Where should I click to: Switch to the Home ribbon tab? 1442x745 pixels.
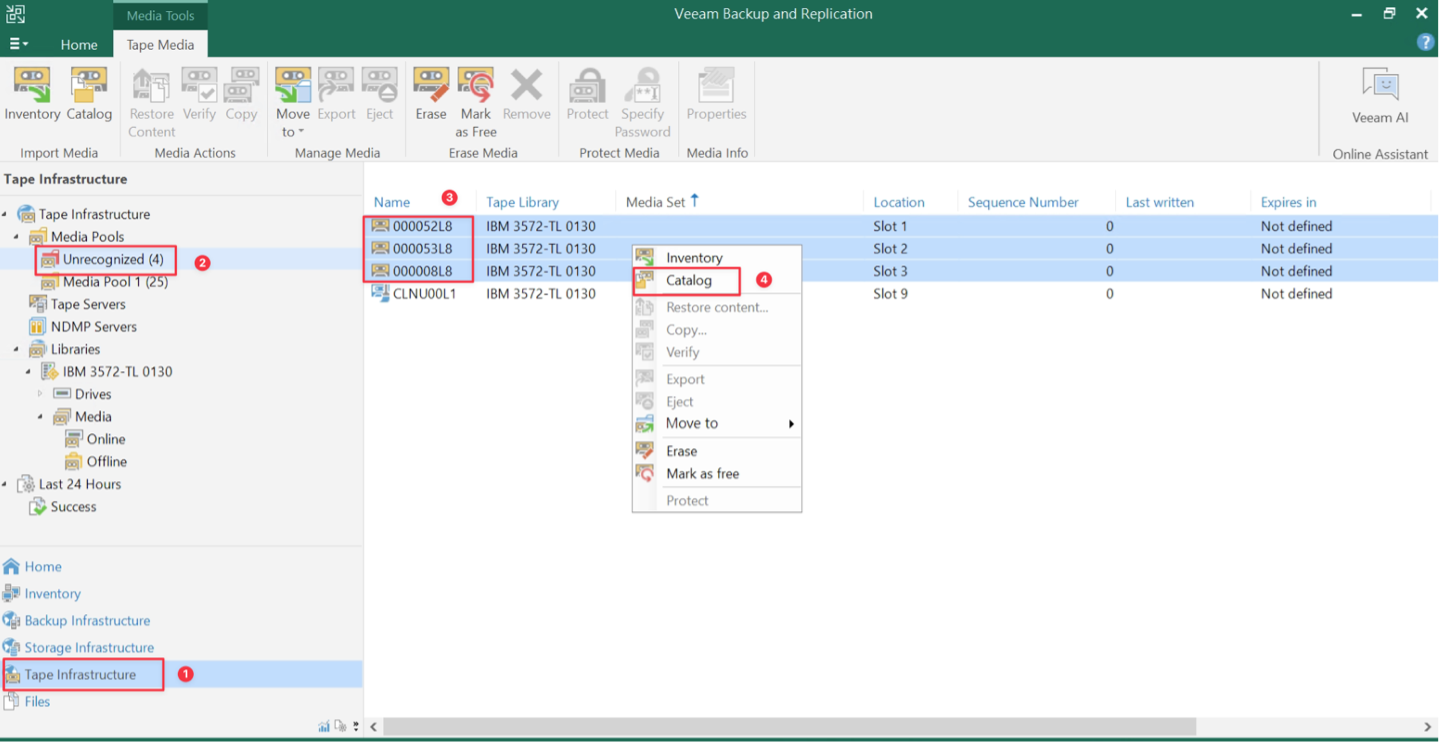[79, 45]
